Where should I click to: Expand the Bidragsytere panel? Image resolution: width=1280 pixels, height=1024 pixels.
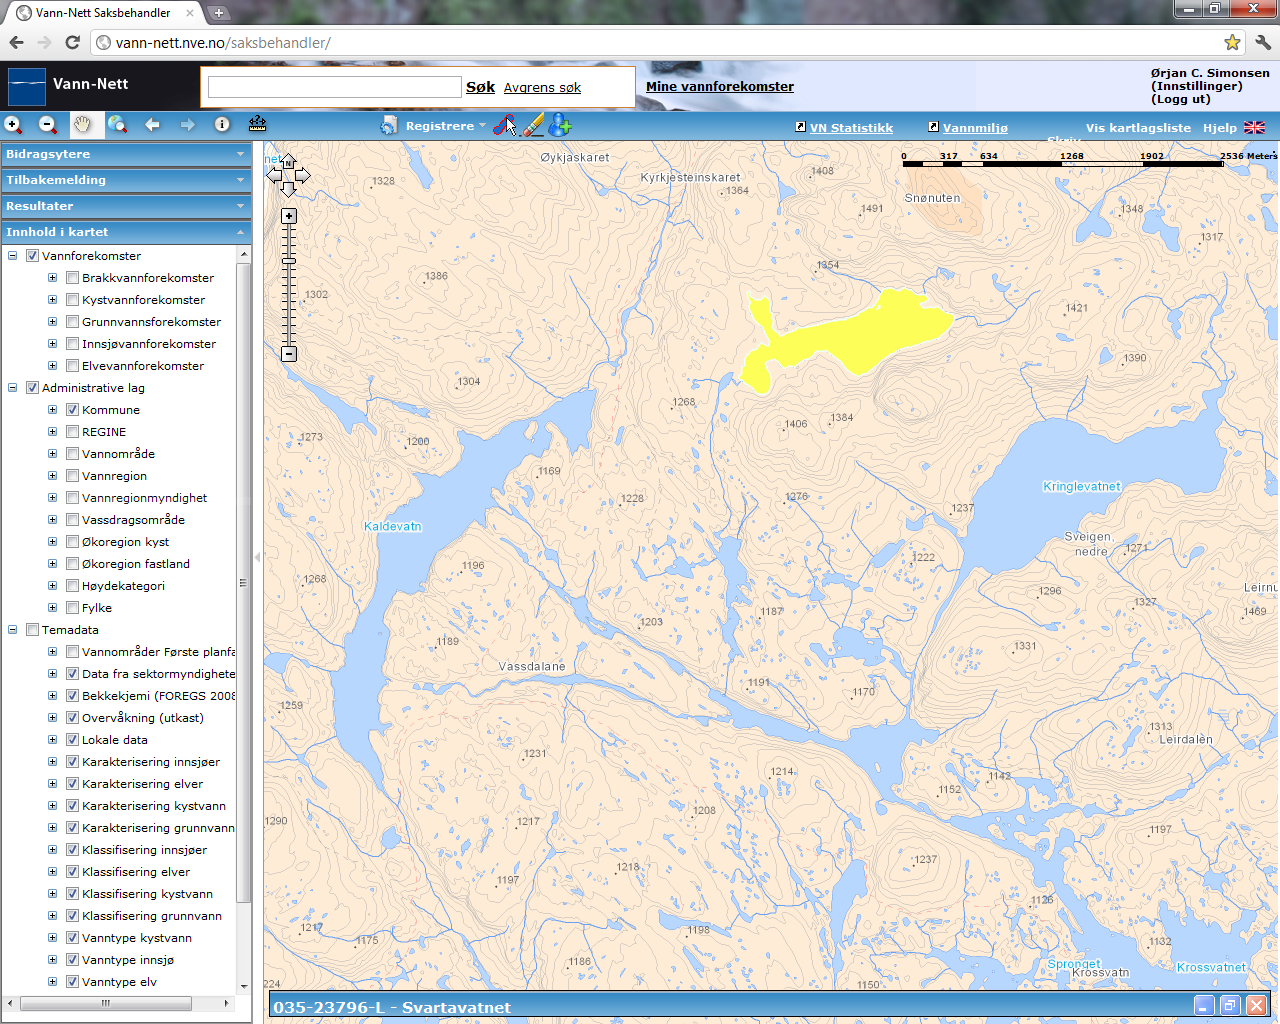tap(126, 154)
